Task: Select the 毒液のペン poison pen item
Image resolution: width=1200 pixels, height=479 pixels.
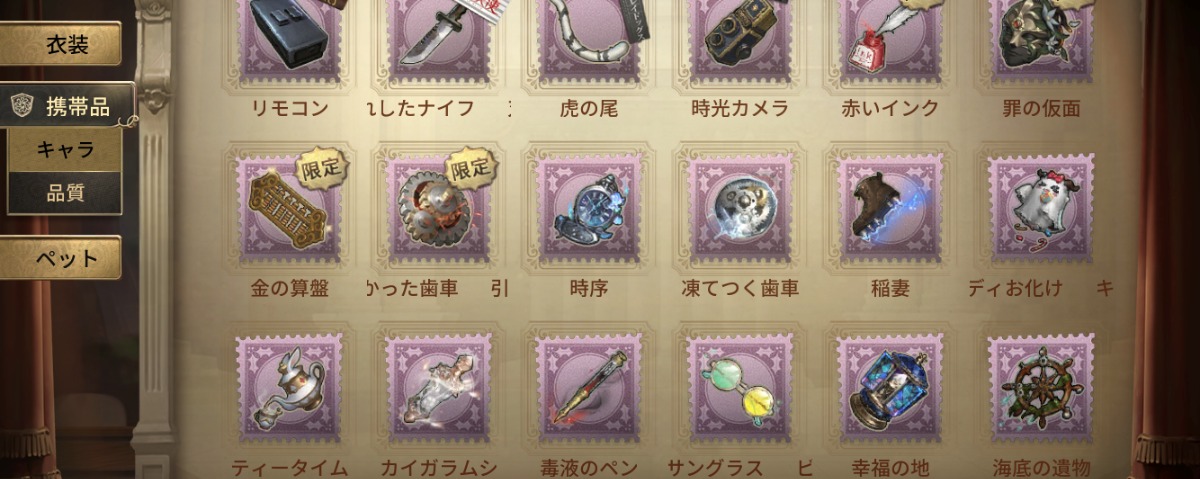Action: pyautogui.click(x=589, y=388)
